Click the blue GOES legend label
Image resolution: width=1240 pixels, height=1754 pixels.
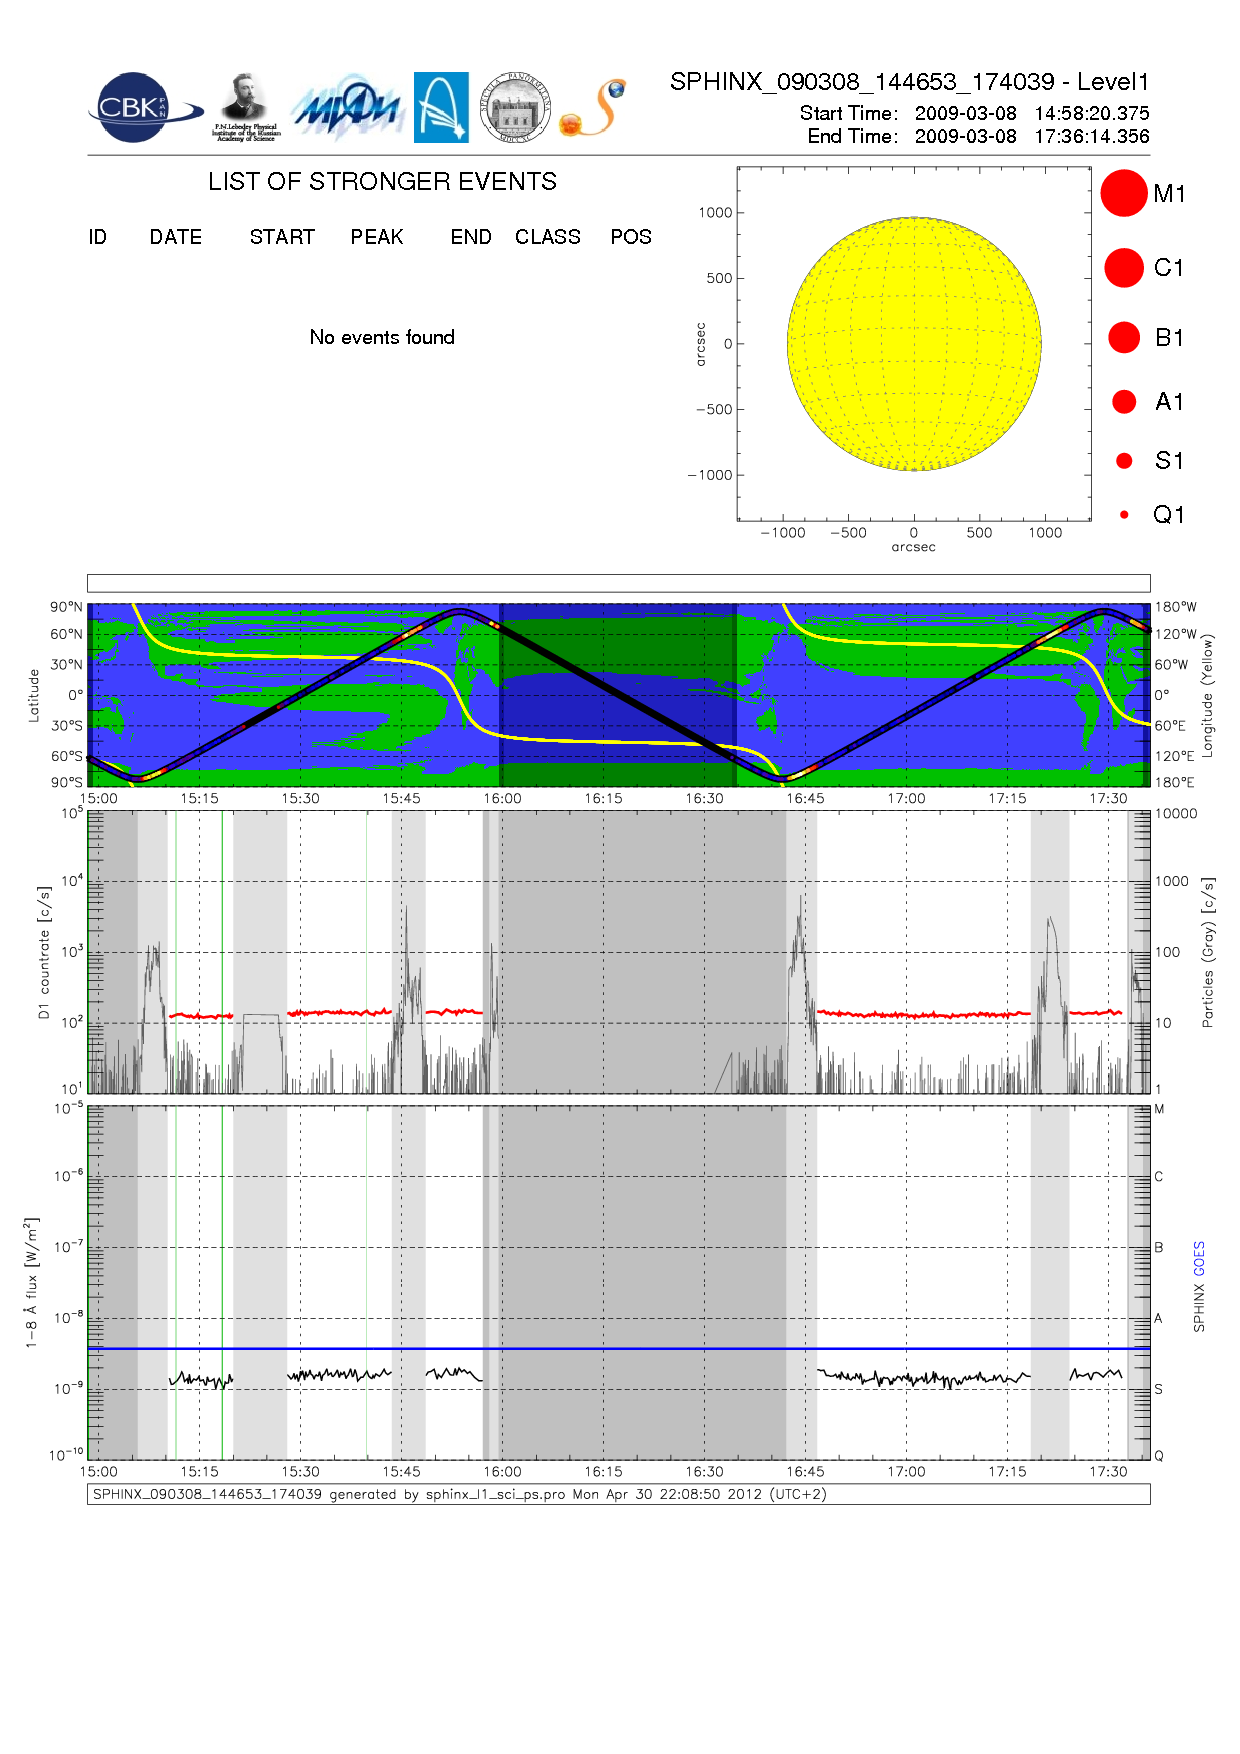1199,1258
